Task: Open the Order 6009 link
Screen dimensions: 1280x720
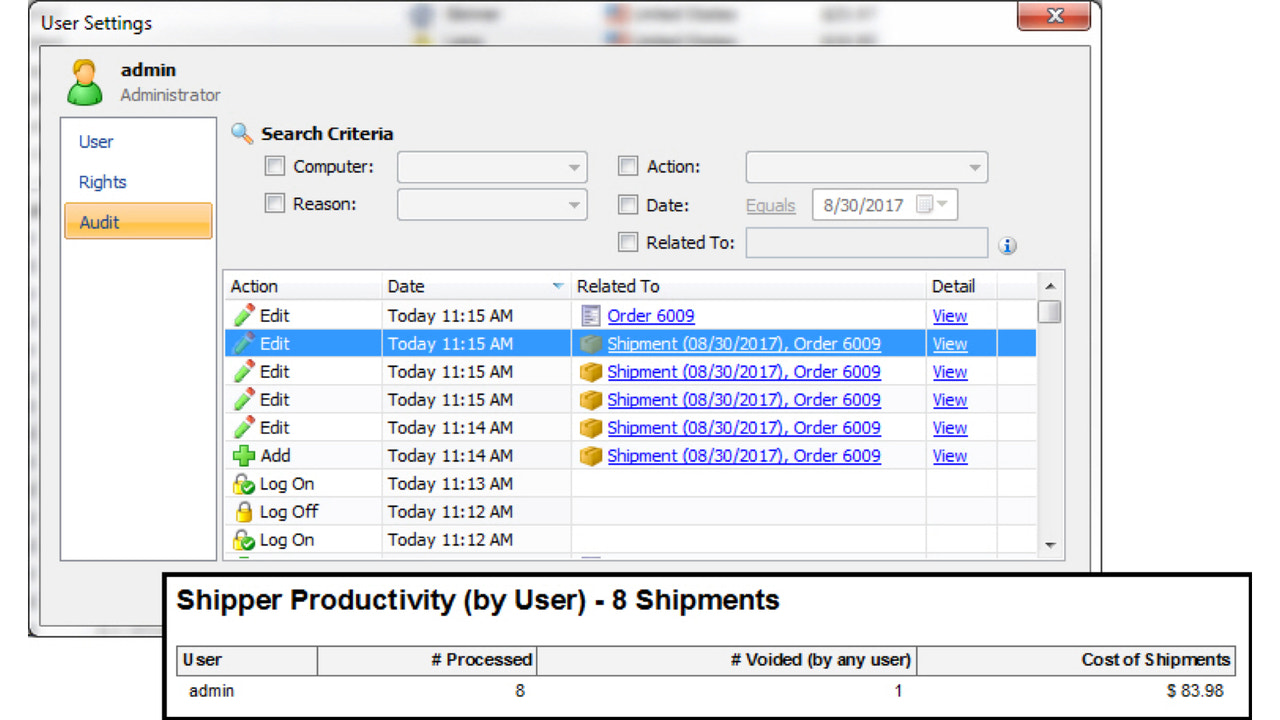Action: coord(650,315)
